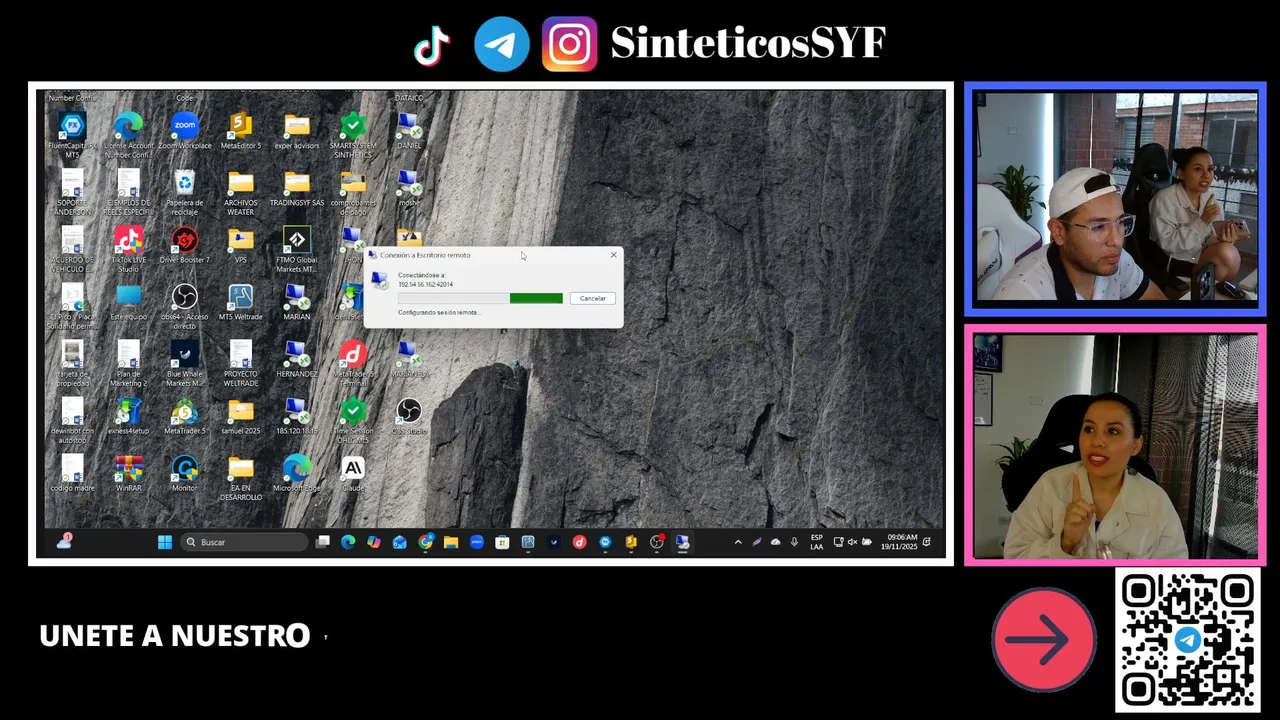Open the OBS Studio desktop shortcut
Screen dimensions: 1280x720
point(408,416)
